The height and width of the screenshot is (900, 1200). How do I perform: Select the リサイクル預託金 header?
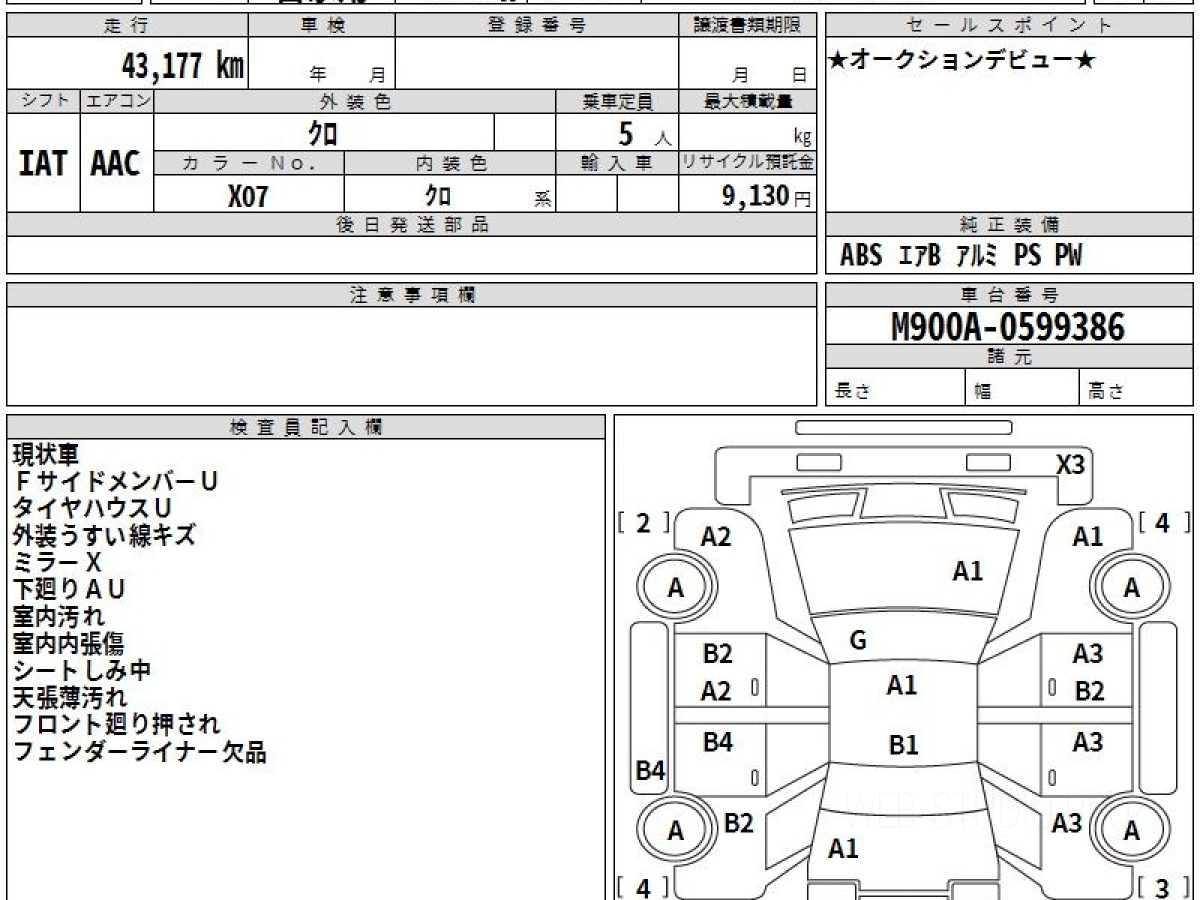(747, 164)
